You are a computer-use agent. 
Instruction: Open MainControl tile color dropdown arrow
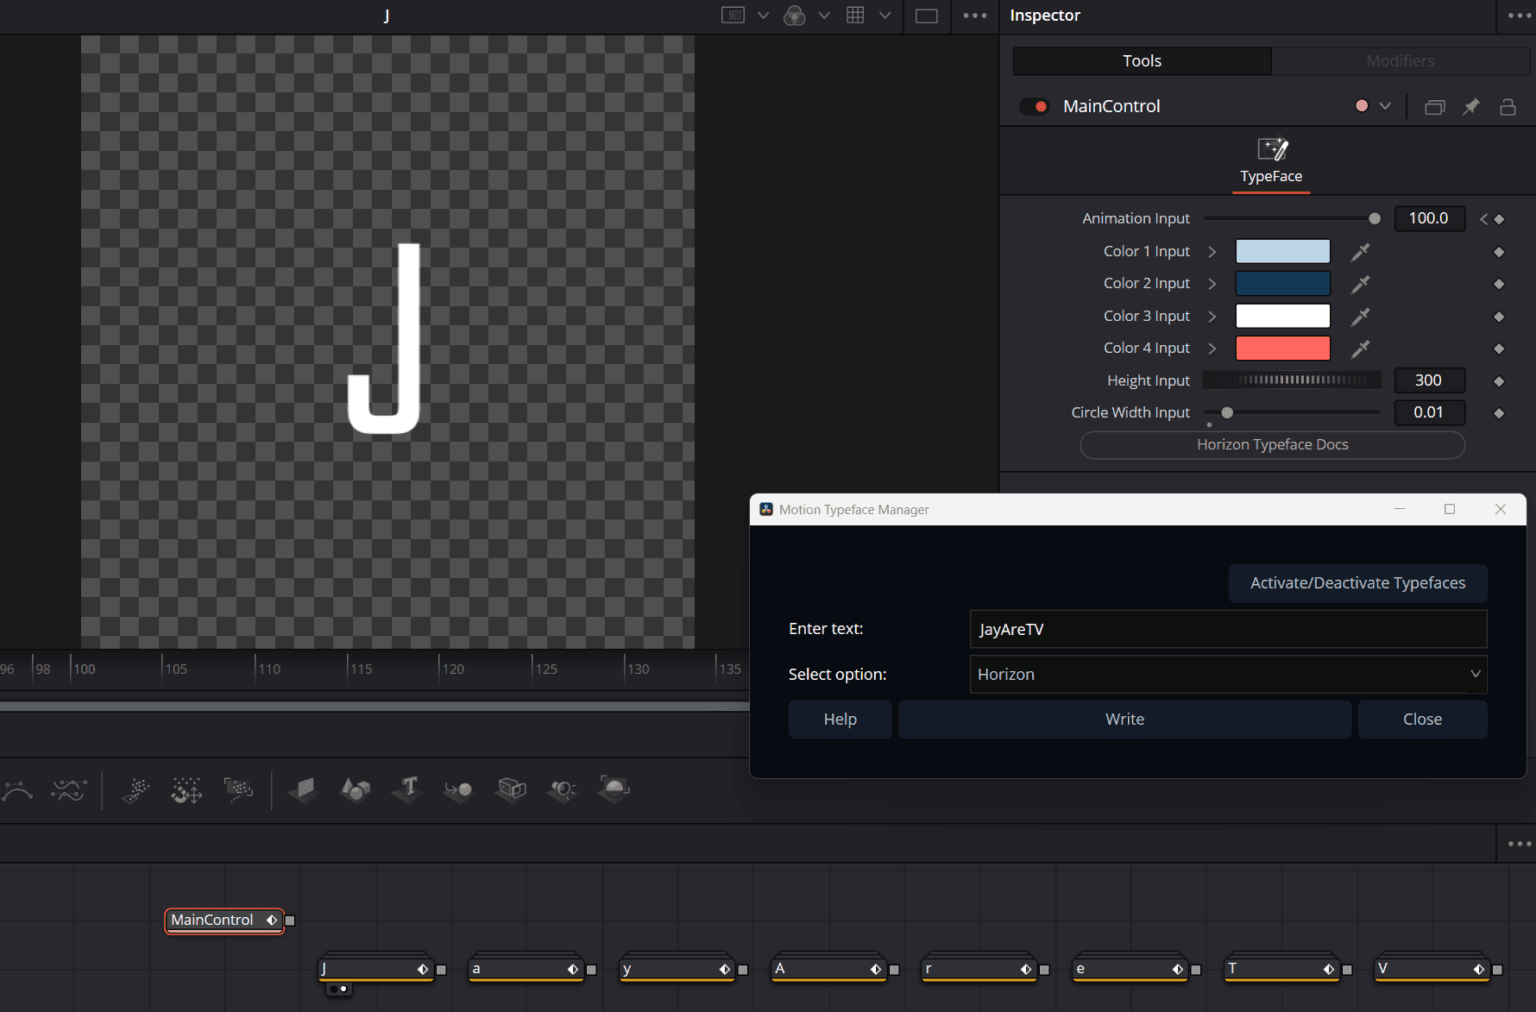[x=1385, y=106]
